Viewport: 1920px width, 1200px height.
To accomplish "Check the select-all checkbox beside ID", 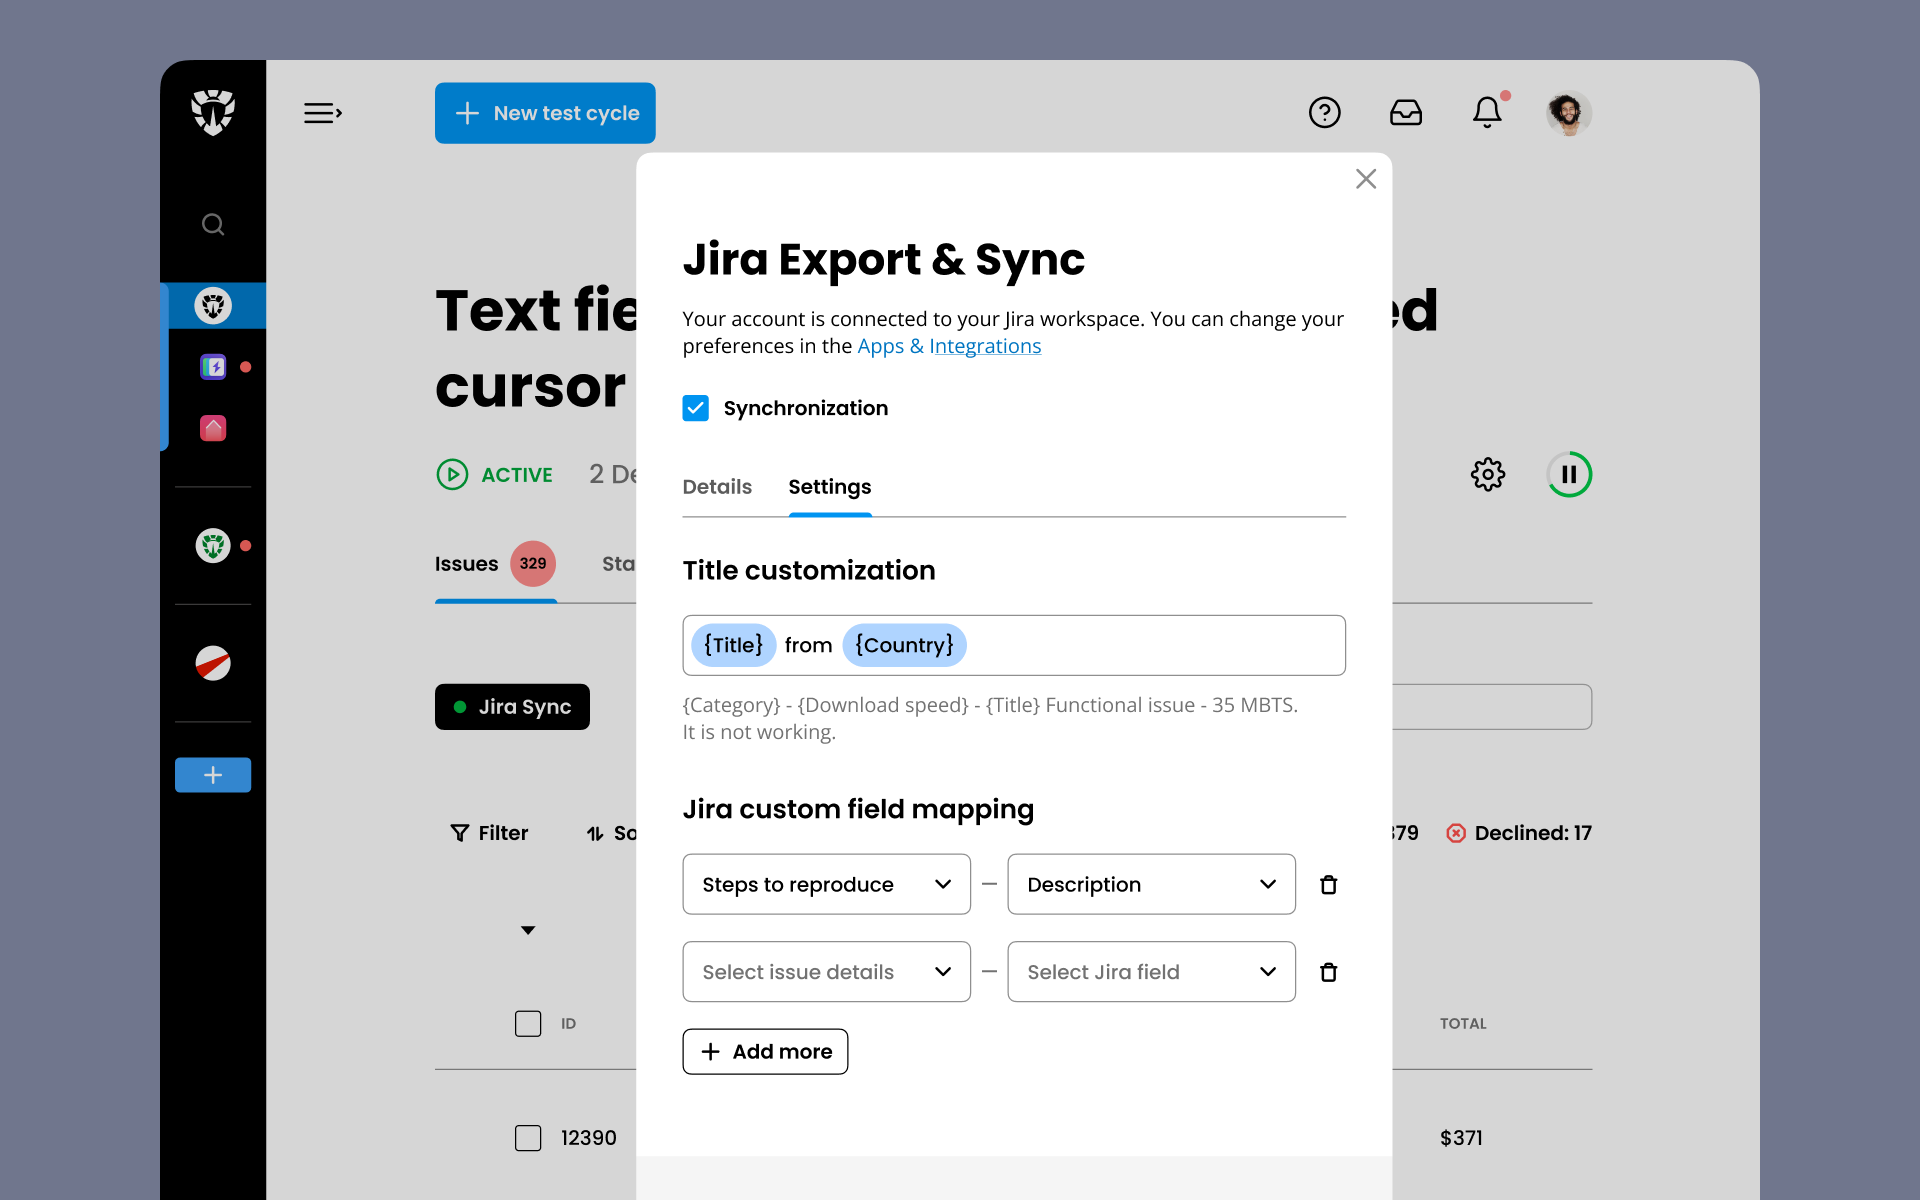I will [x=528, y=1023].
